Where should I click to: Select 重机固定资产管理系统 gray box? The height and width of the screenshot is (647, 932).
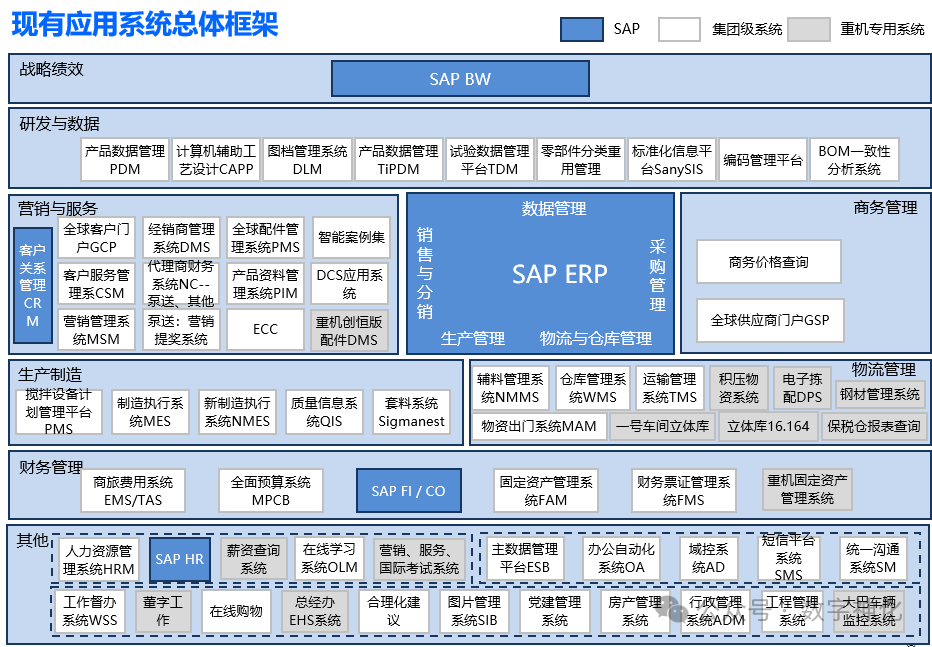tap(807, 489)
